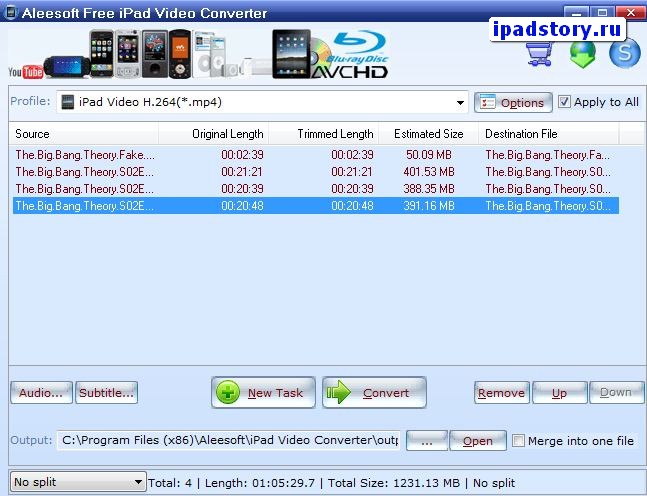Click the 00:20:48 trimmed length cell
The height and width of the screenshot is (496, 647).
tap(352, 205)
